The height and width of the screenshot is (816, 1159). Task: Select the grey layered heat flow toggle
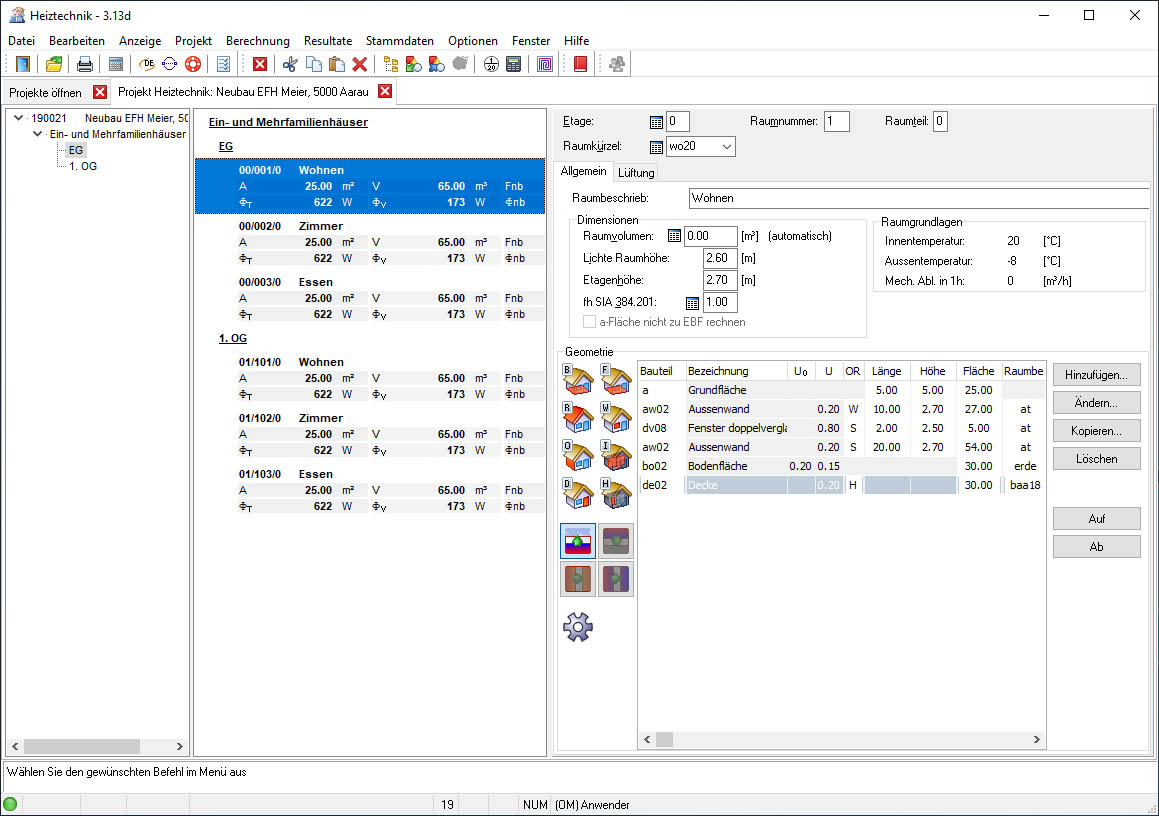point(616,541)
